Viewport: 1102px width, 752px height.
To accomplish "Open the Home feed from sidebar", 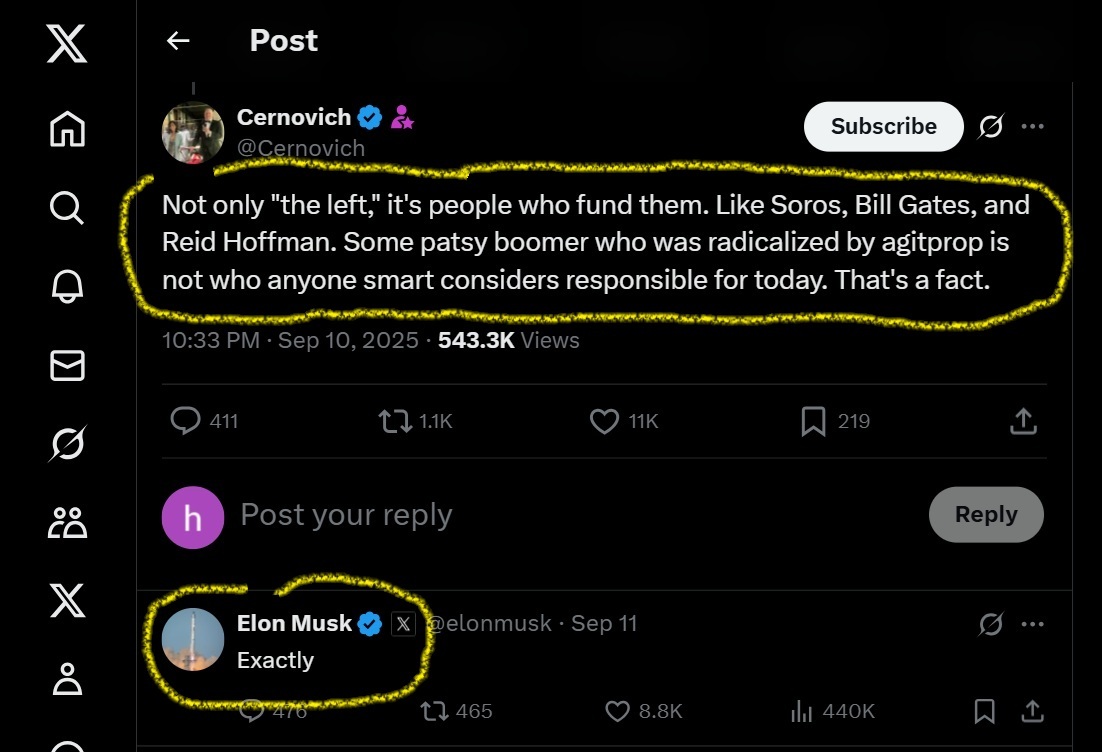I will (67, 129).
